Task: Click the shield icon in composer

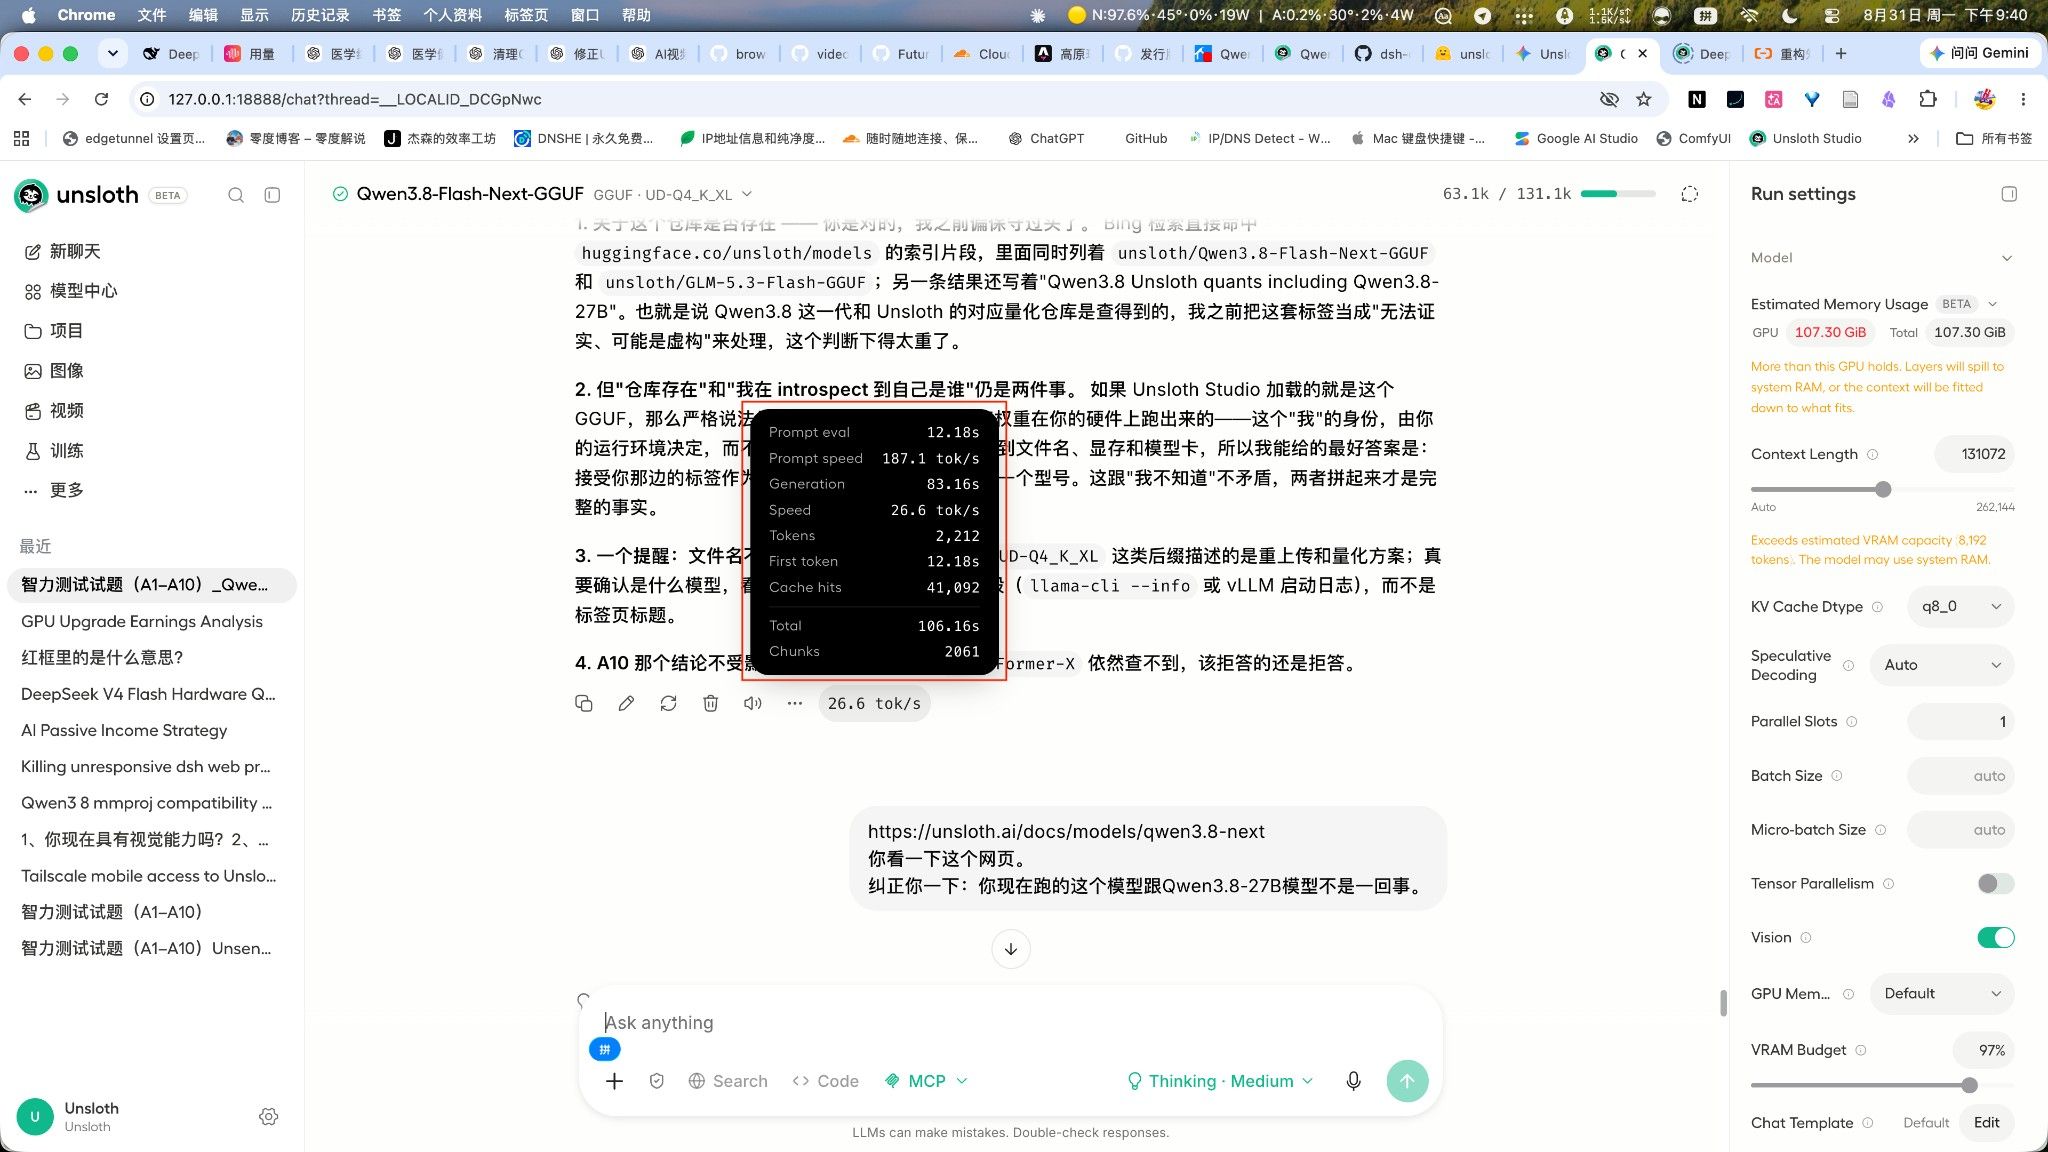Action: [x=656, y=1081]
